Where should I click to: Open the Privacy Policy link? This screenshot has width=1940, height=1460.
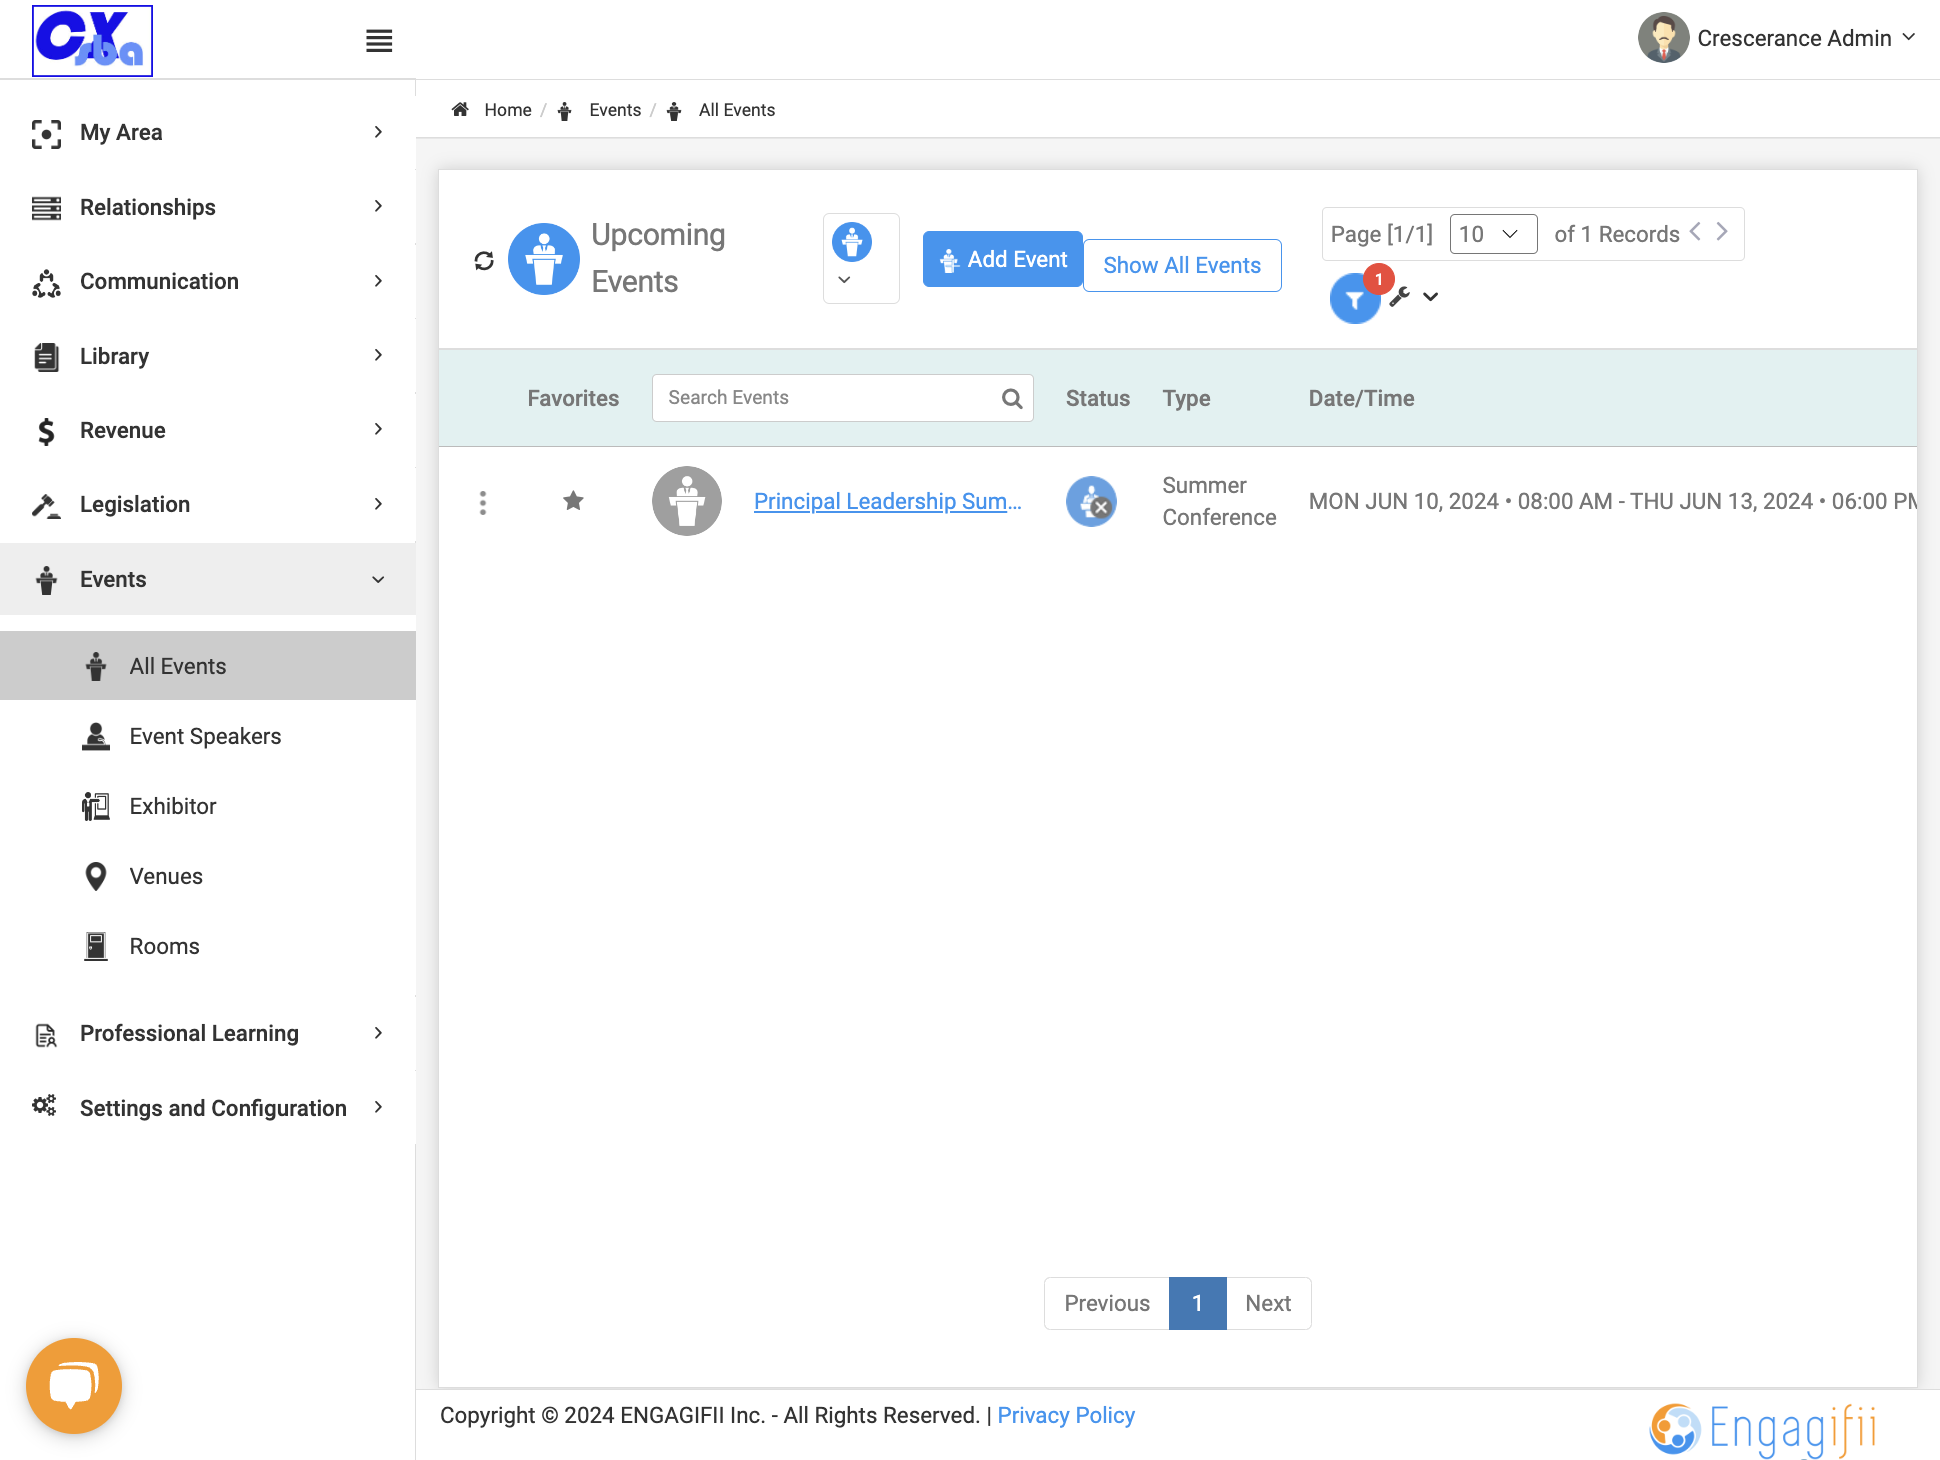pyautogui.click(x=1066, y=1415)
